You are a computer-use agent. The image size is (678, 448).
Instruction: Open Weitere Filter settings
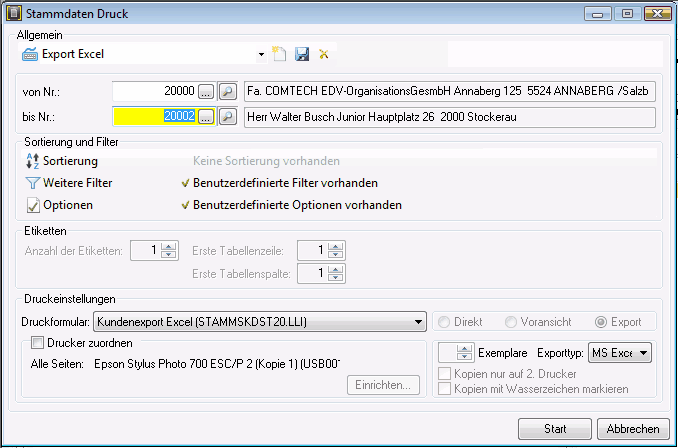click(x=77, y=183)
